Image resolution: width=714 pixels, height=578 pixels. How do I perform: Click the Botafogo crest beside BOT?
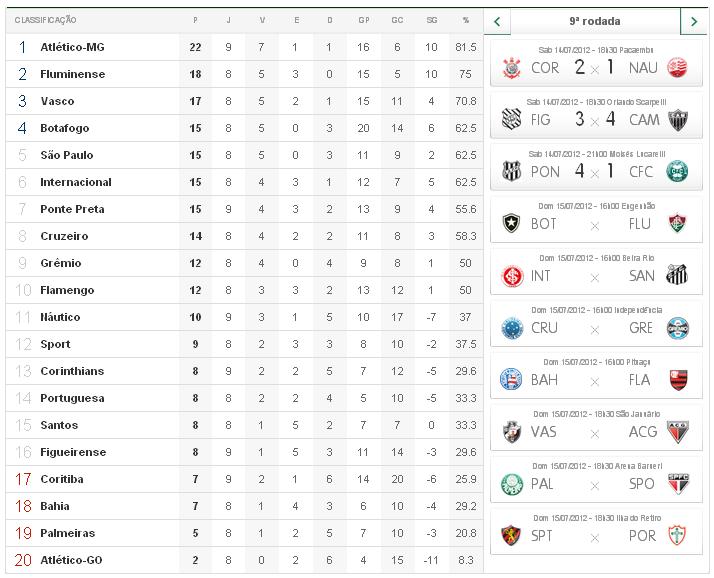(x=512, y=223)
